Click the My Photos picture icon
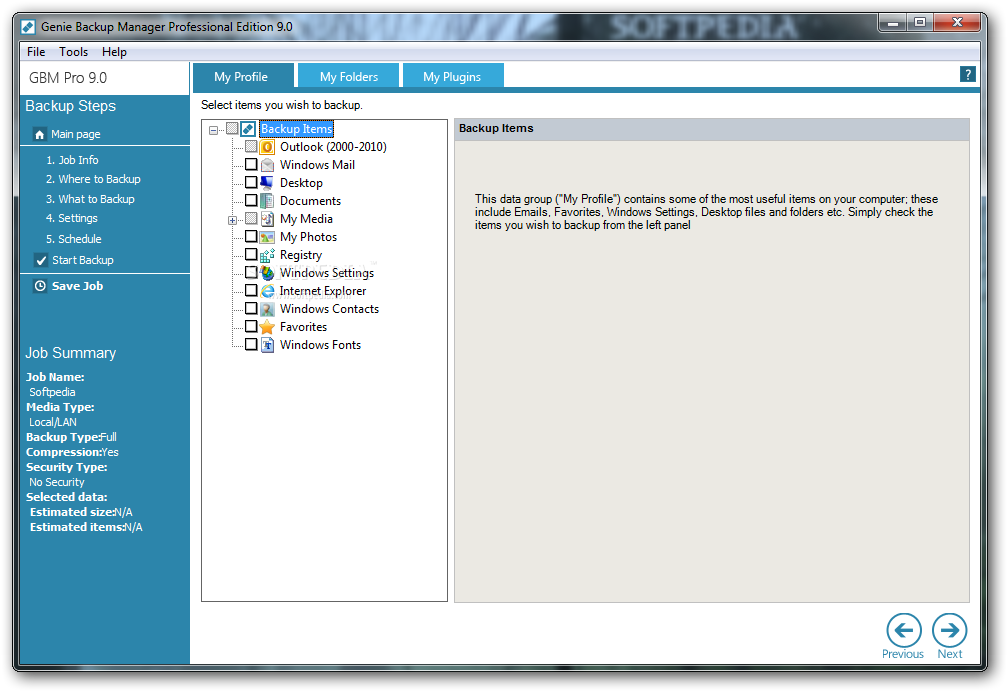Viewport: 1008px width, 692px height. click(x=267, y=237)
